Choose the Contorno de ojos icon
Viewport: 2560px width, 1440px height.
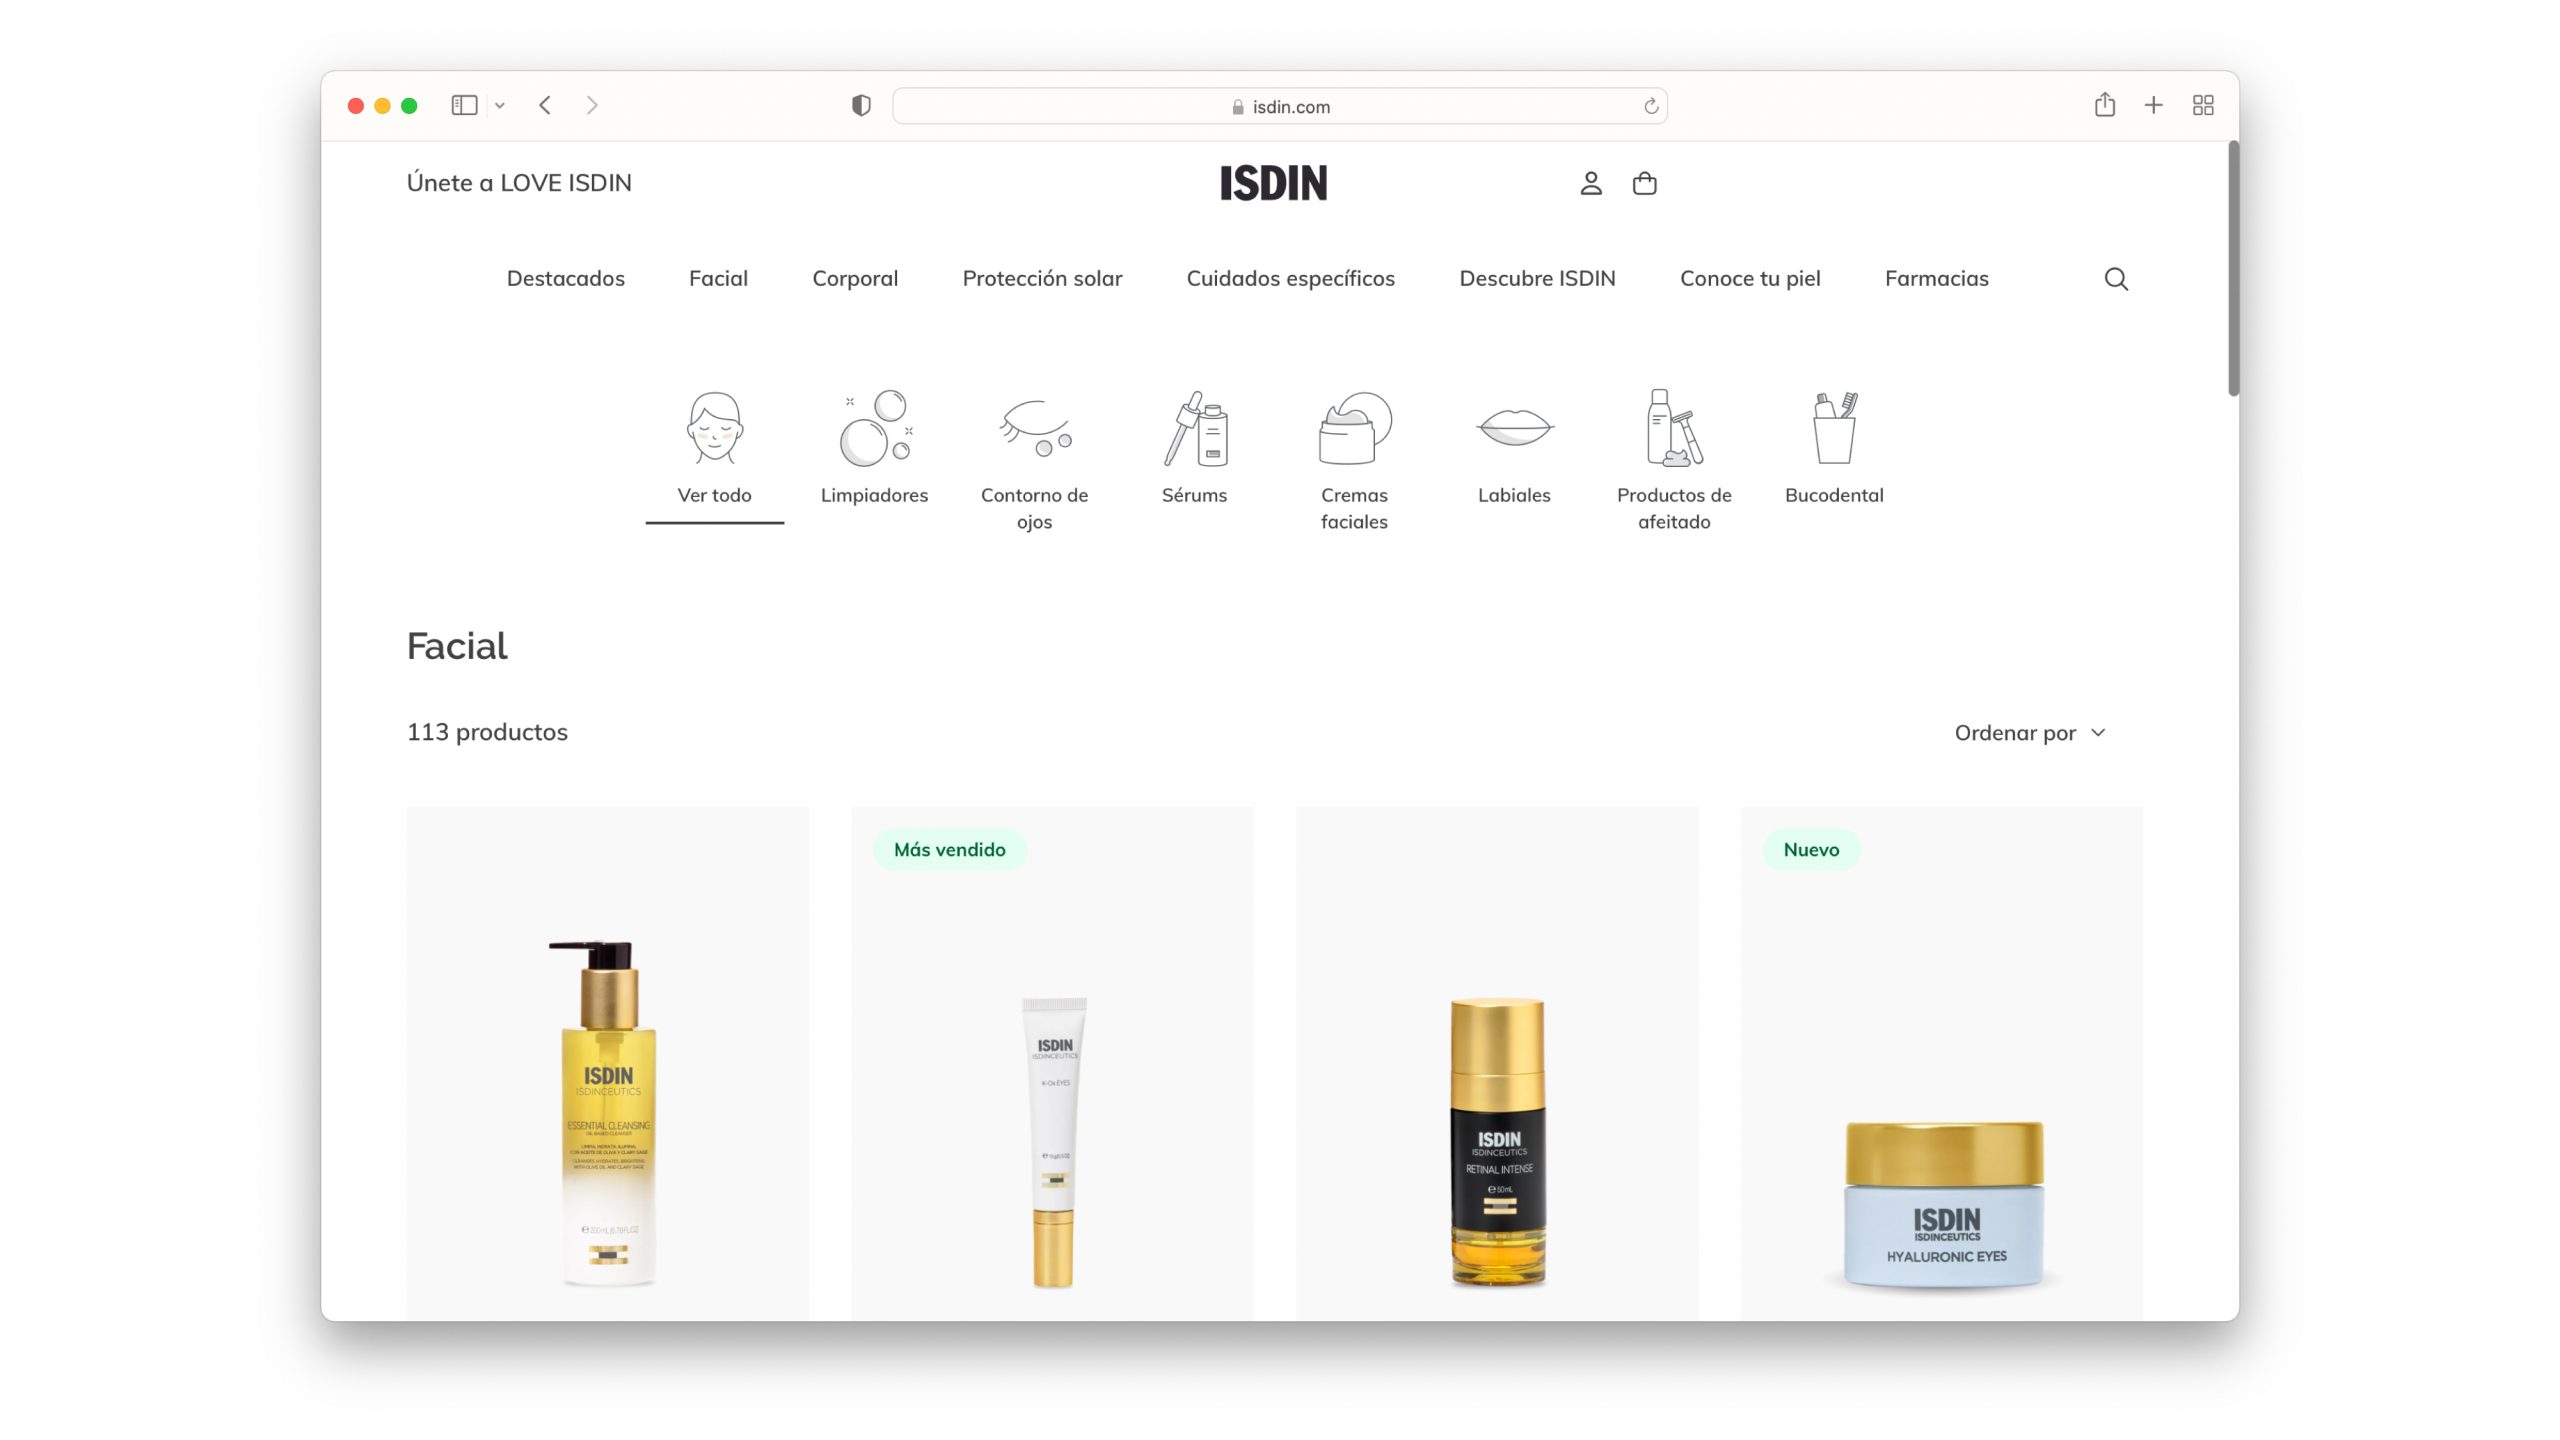point(1035,428)
